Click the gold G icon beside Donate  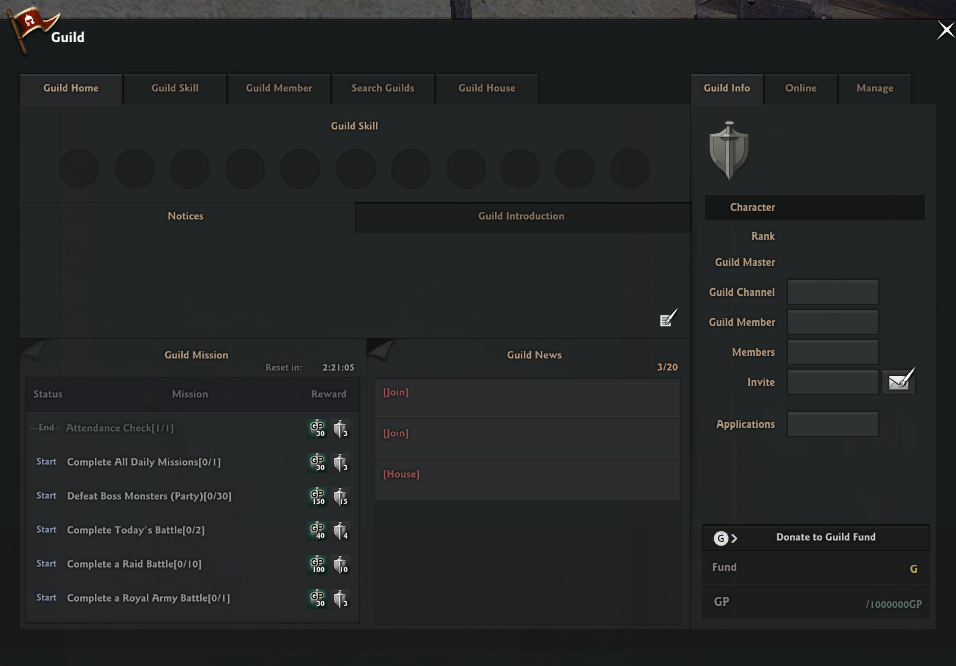click(721, 538)
